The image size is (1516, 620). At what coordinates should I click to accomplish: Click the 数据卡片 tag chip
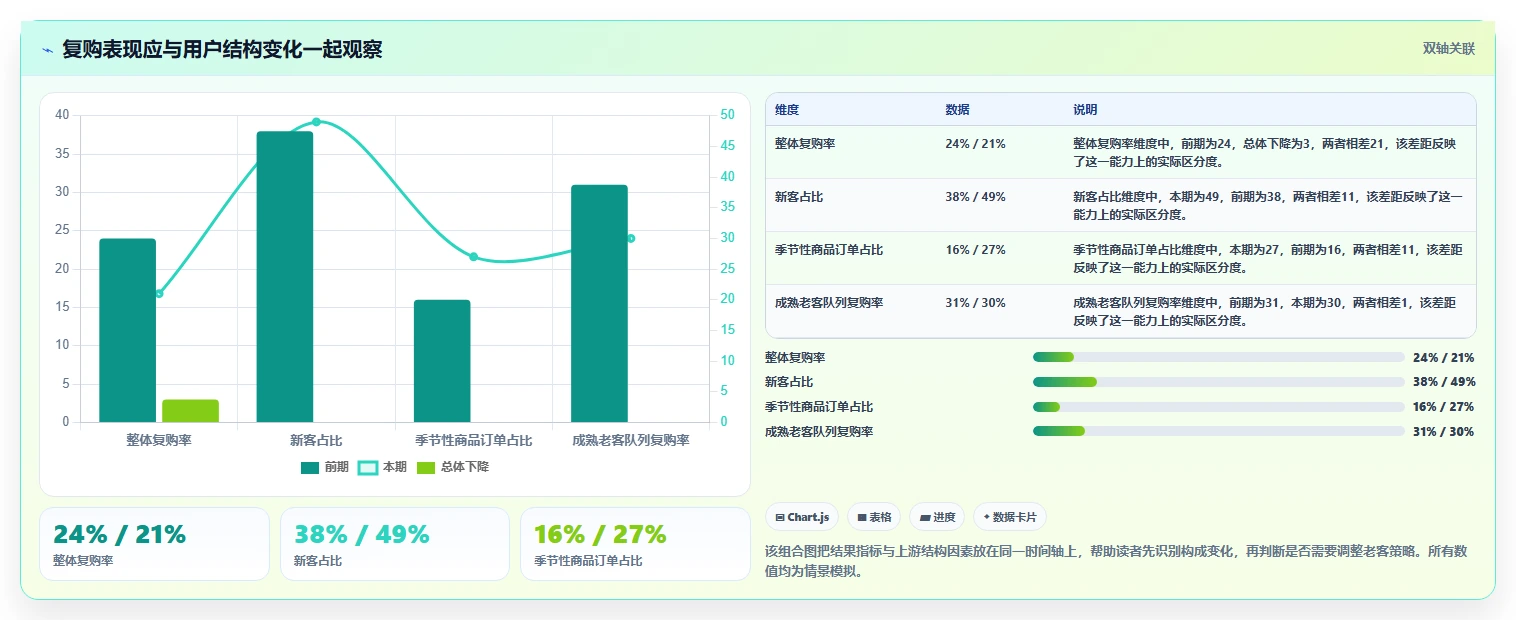click(1010, 517)
